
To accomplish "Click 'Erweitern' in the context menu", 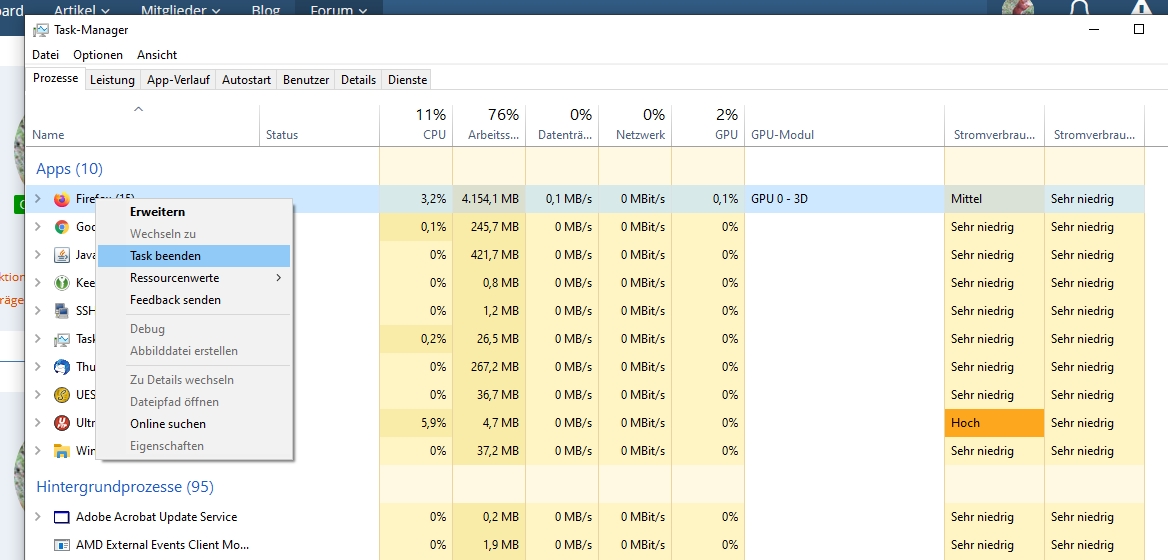I will click(157, 212).
